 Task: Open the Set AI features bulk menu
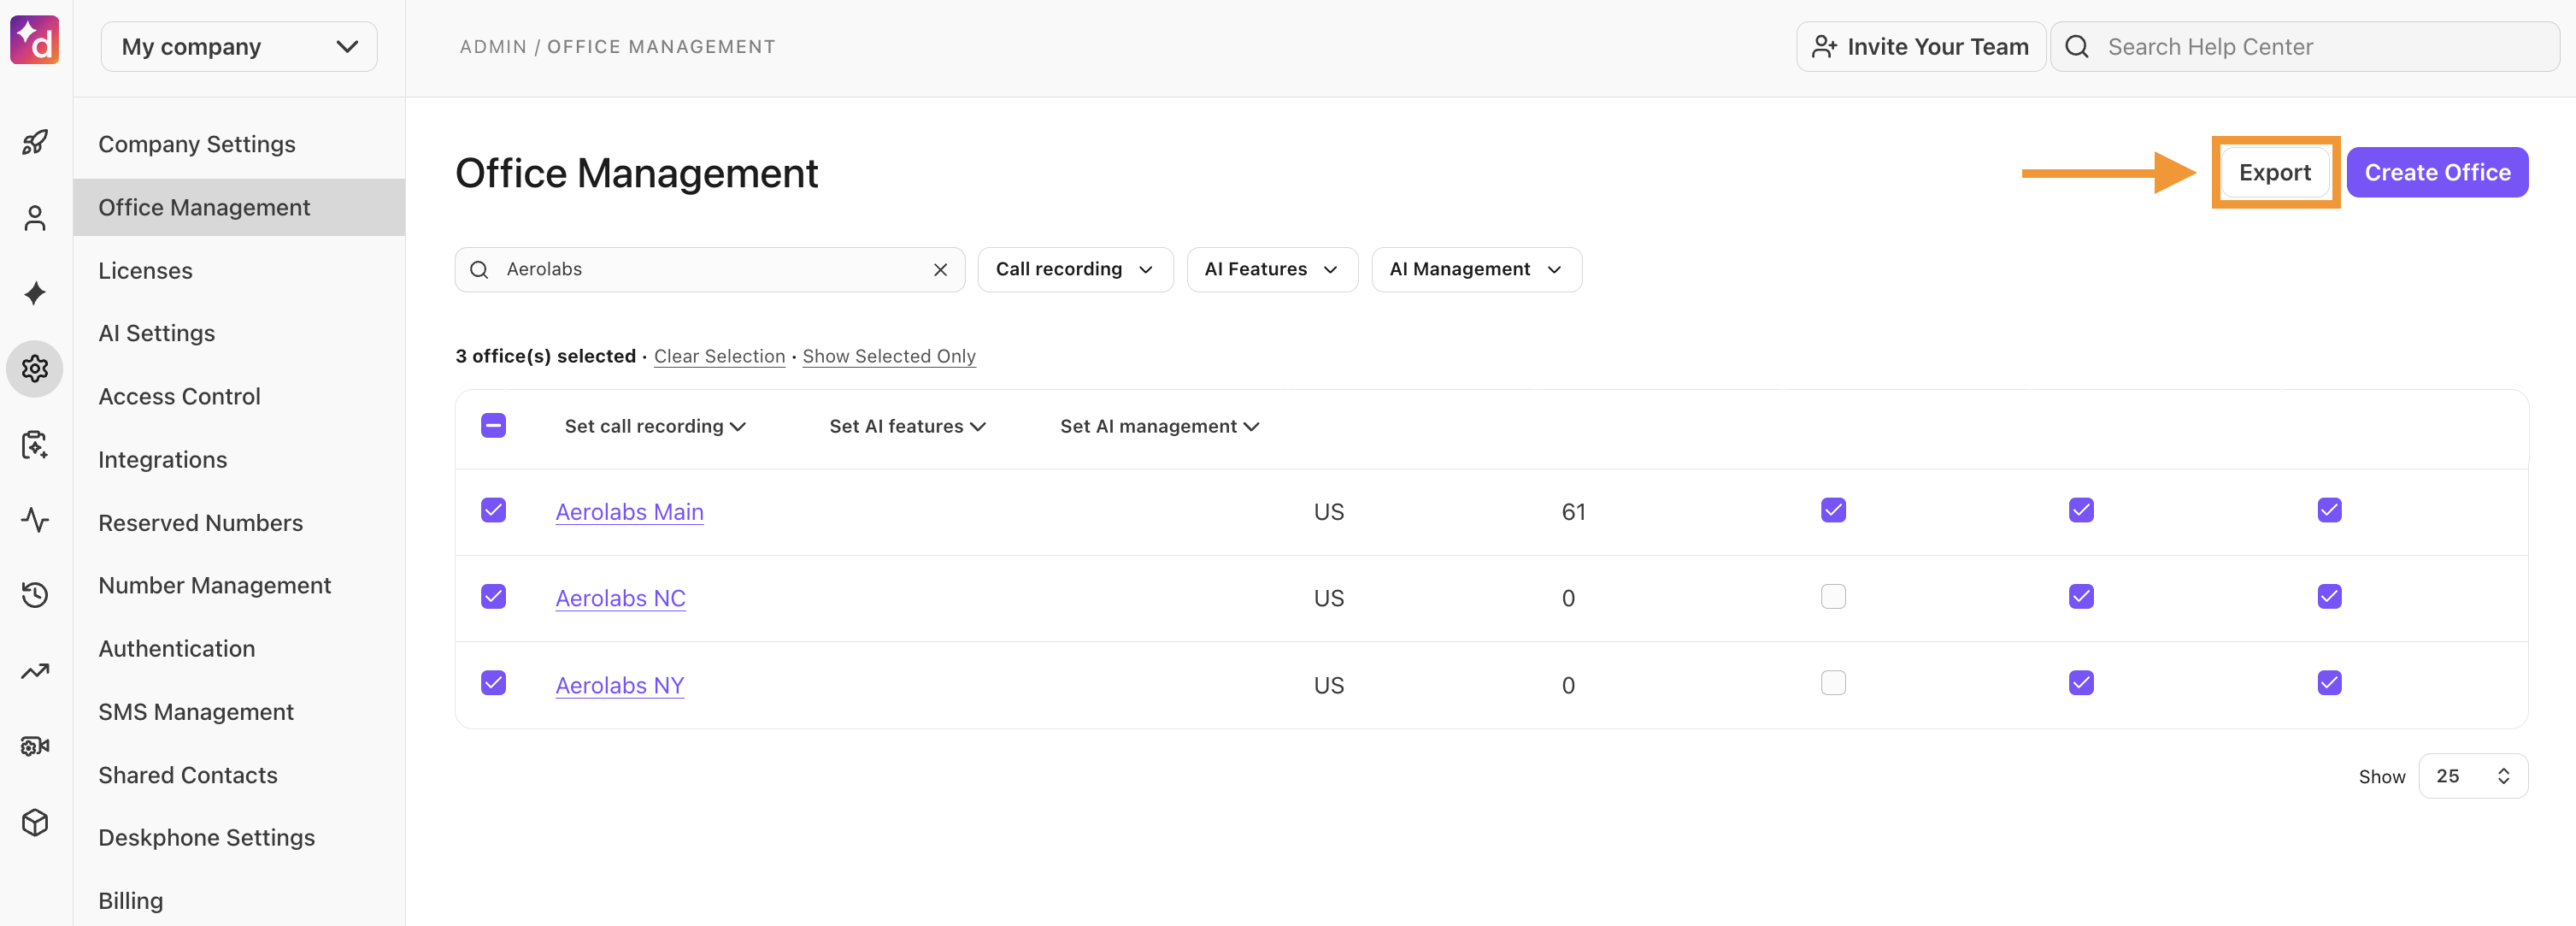(x=907, y=427)
